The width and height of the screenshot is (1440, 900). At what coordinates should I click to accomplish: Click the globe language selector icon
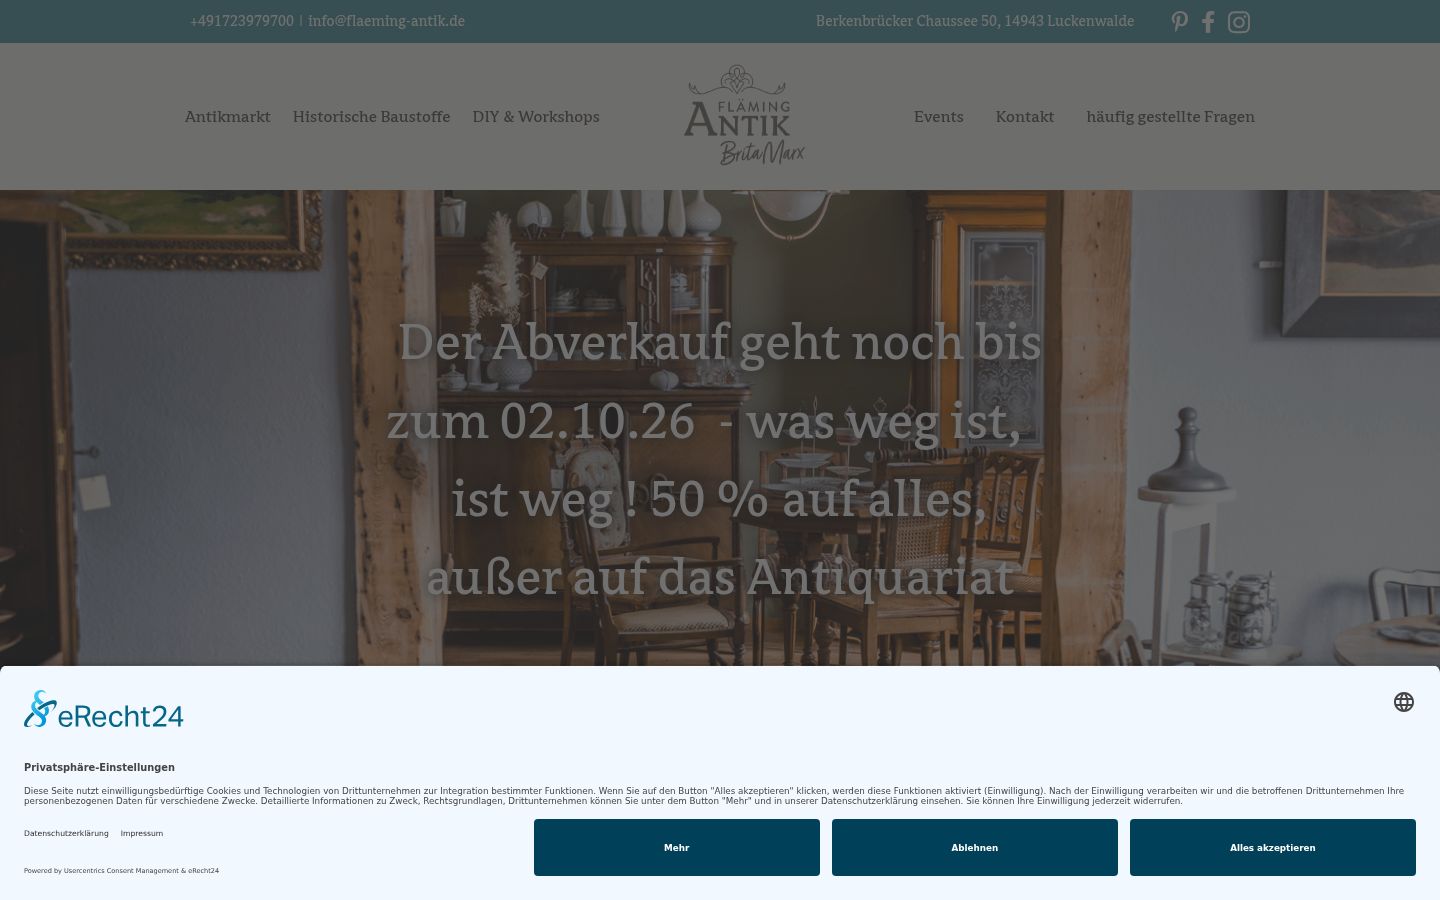pyautogui.click(x=1404, y=702)
